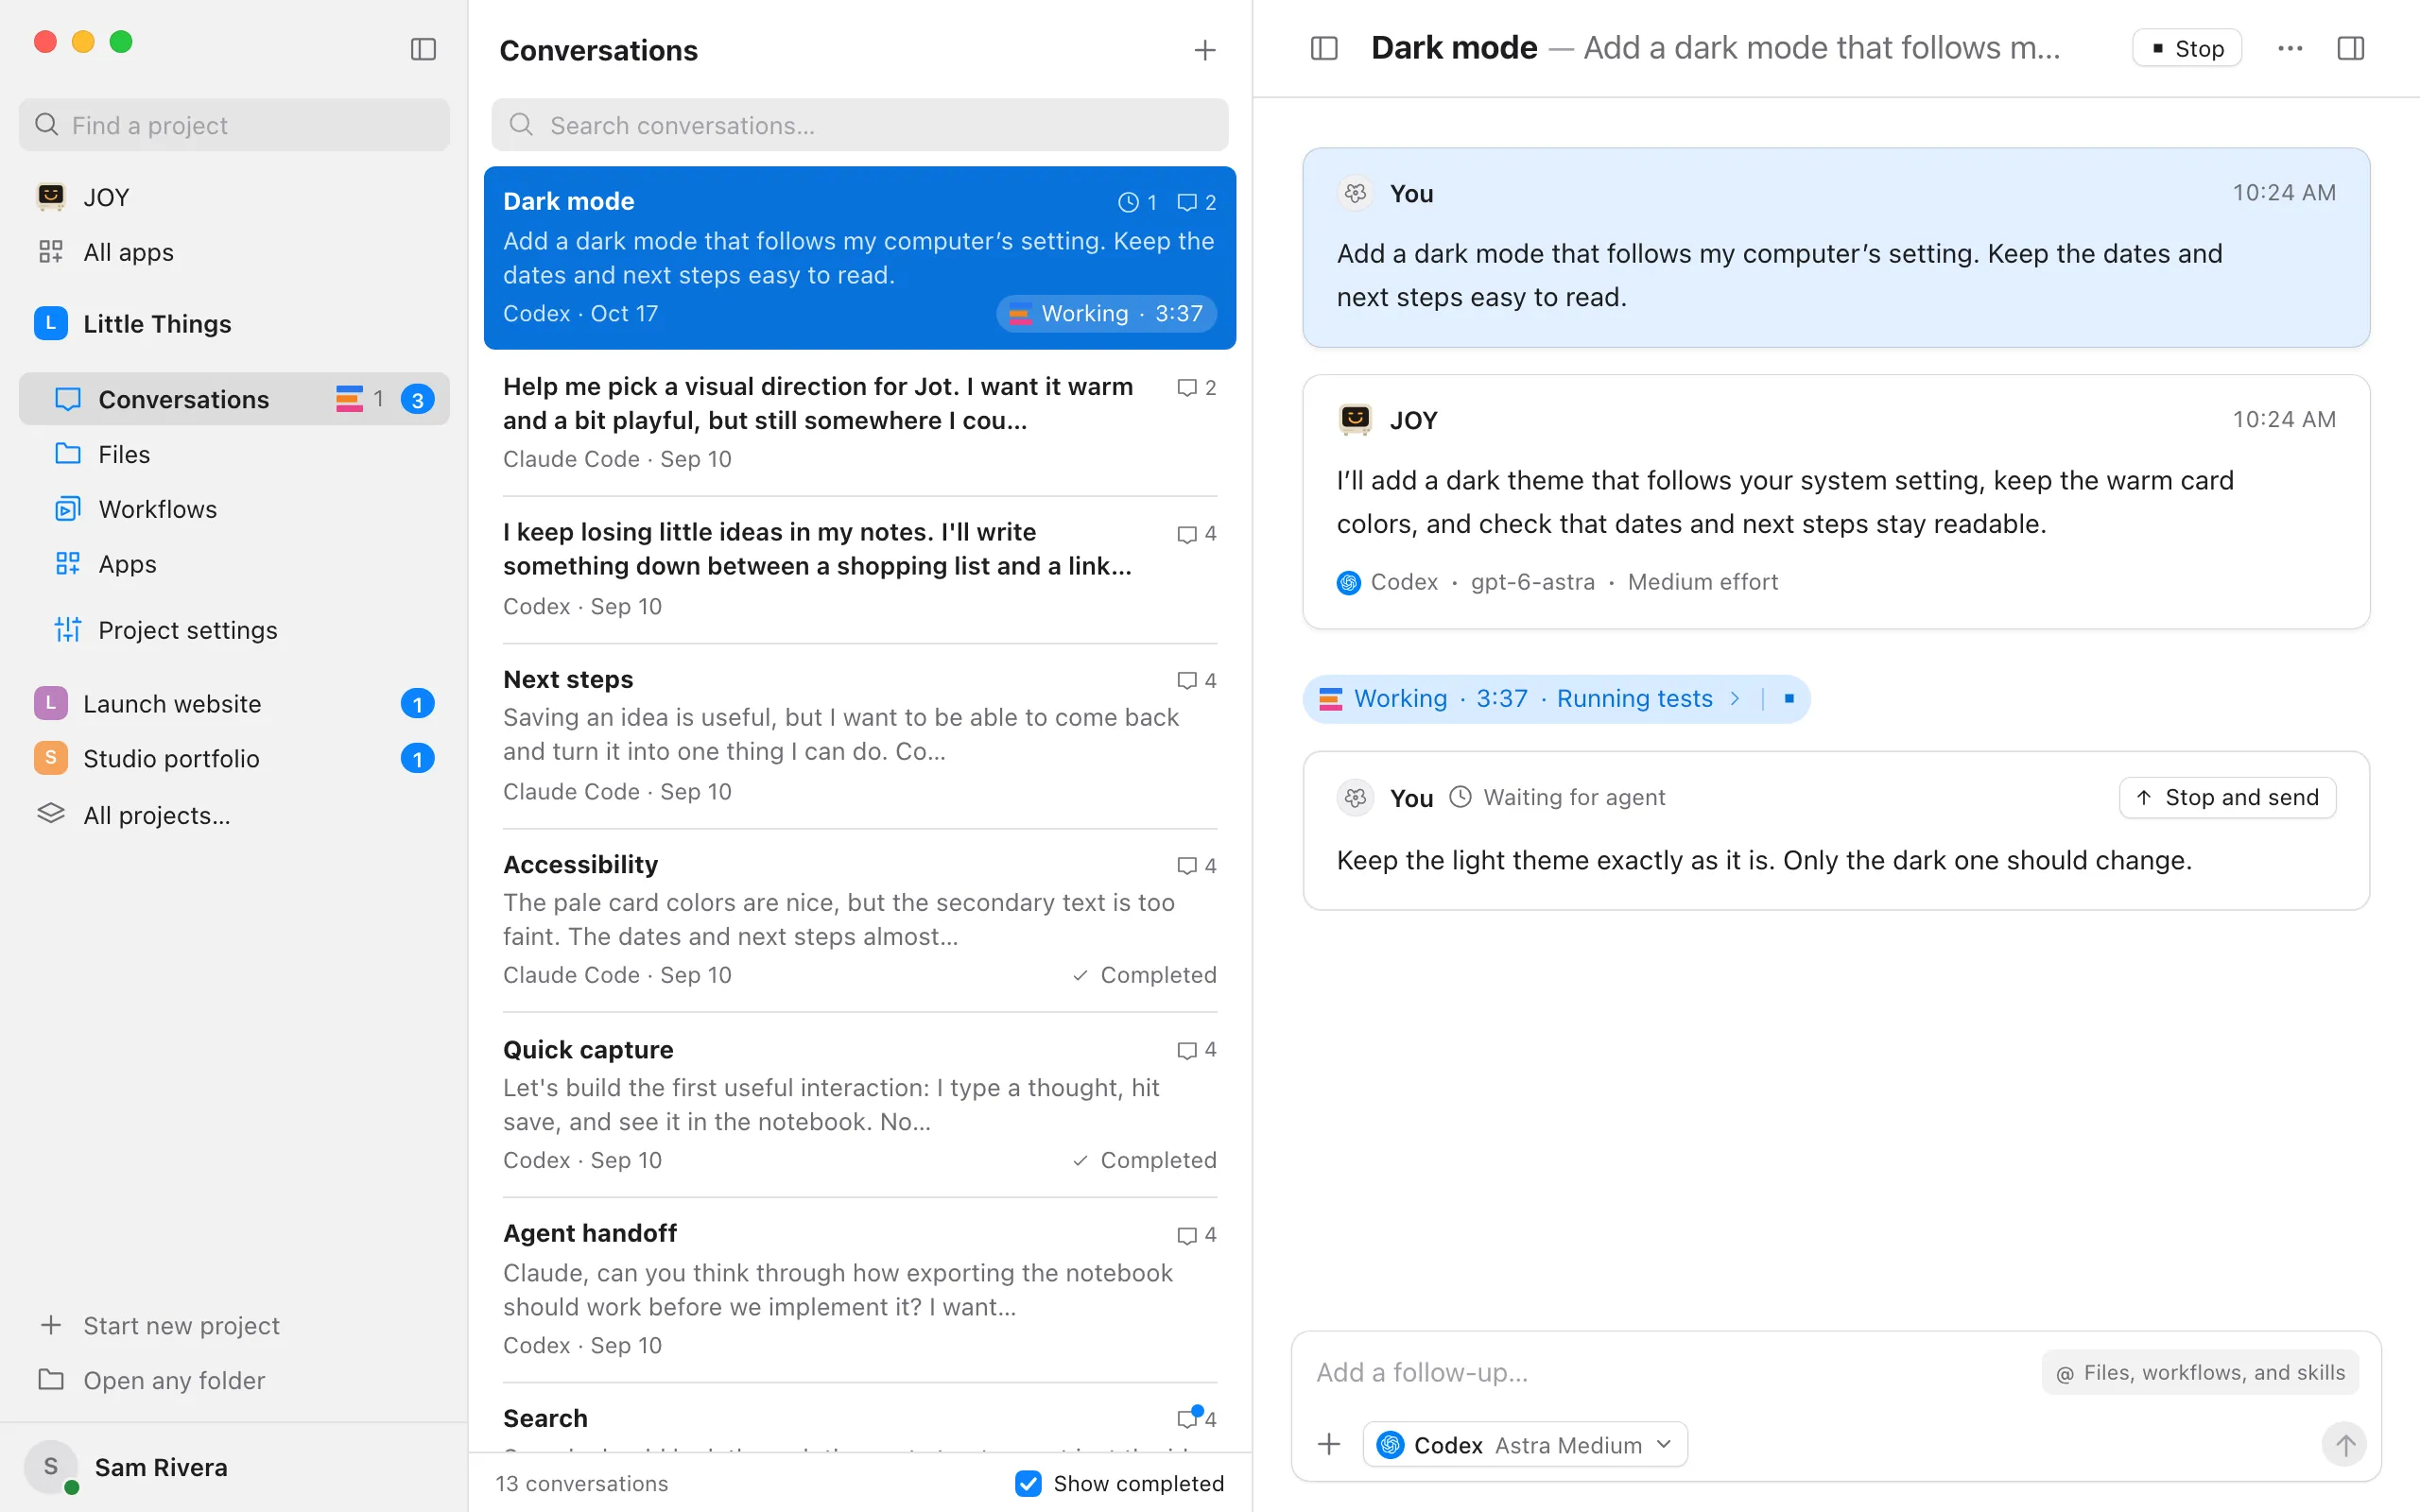Open Workflows in the sidebar
2420x1512 pixels.
coord(234,509)
